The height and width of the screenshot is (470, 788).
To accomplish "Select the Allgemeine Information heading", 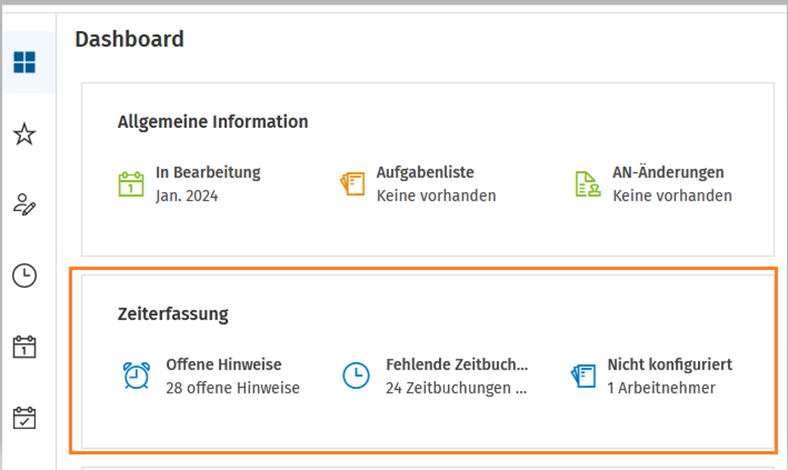I will tap(213, 122).
